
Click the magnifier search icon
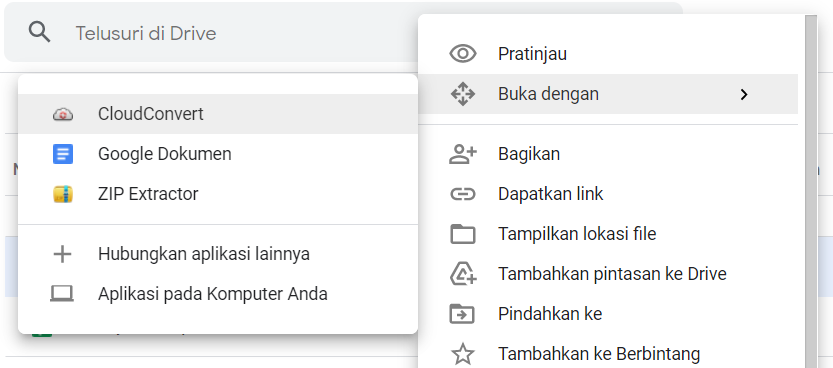pyautogui.click(x=40, y=33)
